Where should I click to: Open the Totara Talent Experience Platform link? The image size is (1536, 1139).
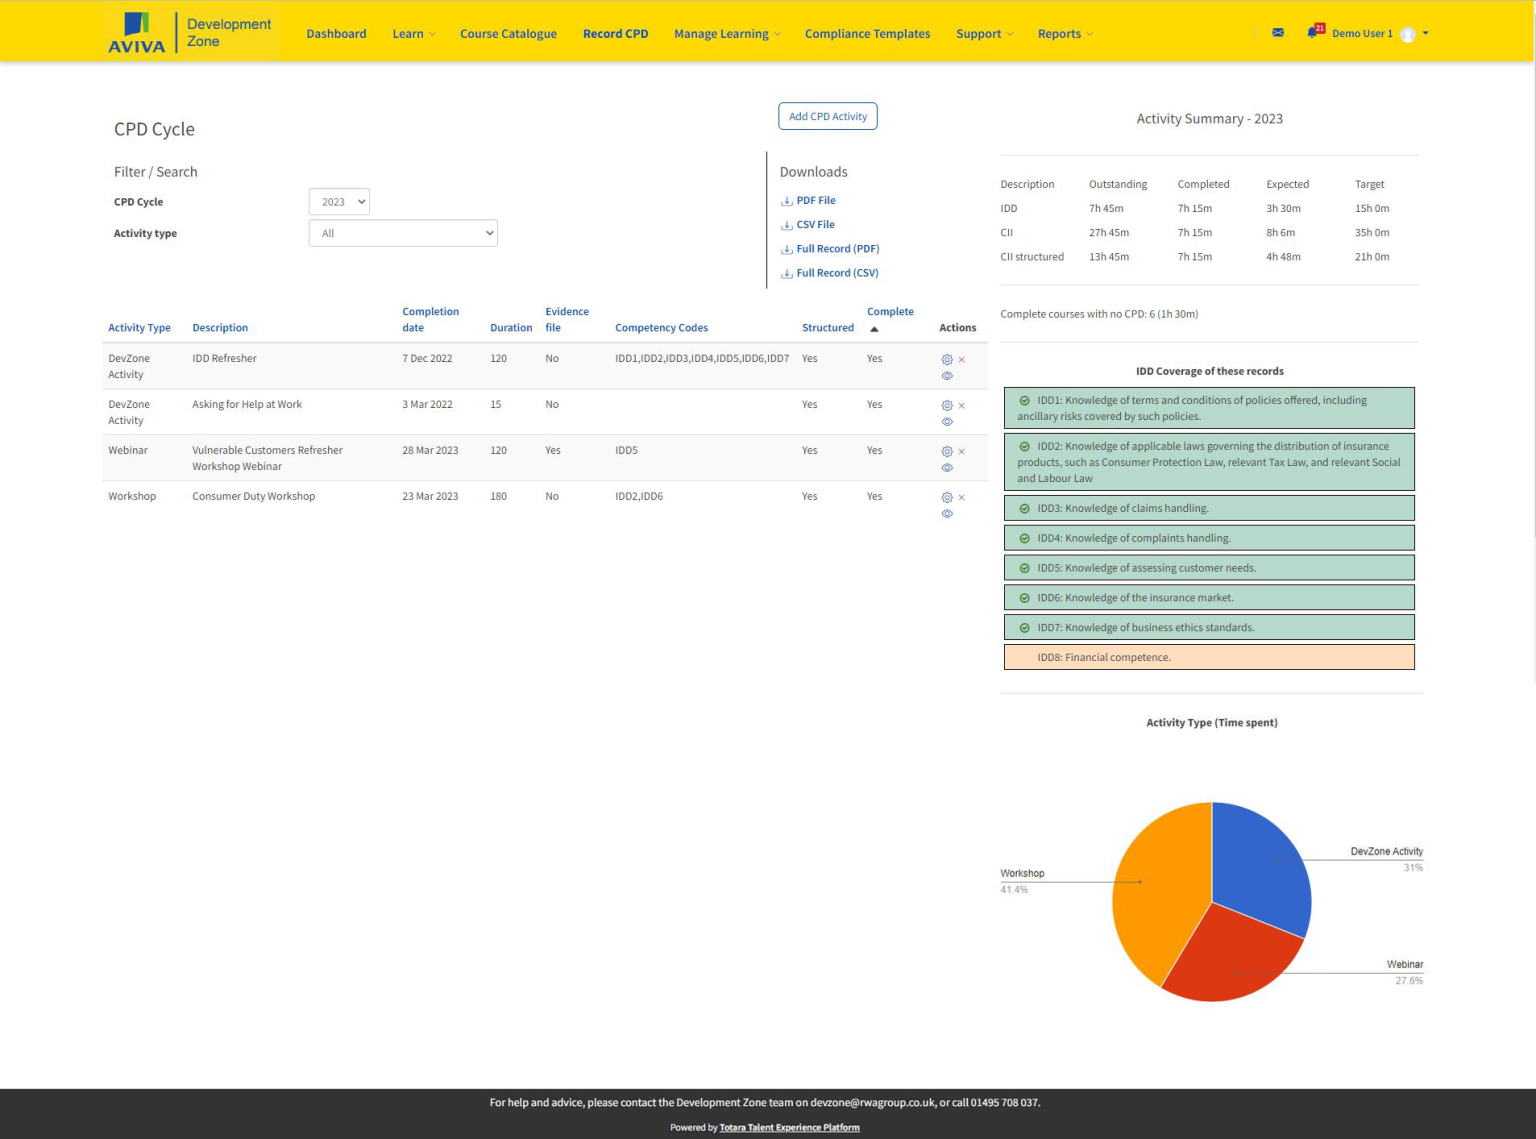coord(789,1127)
